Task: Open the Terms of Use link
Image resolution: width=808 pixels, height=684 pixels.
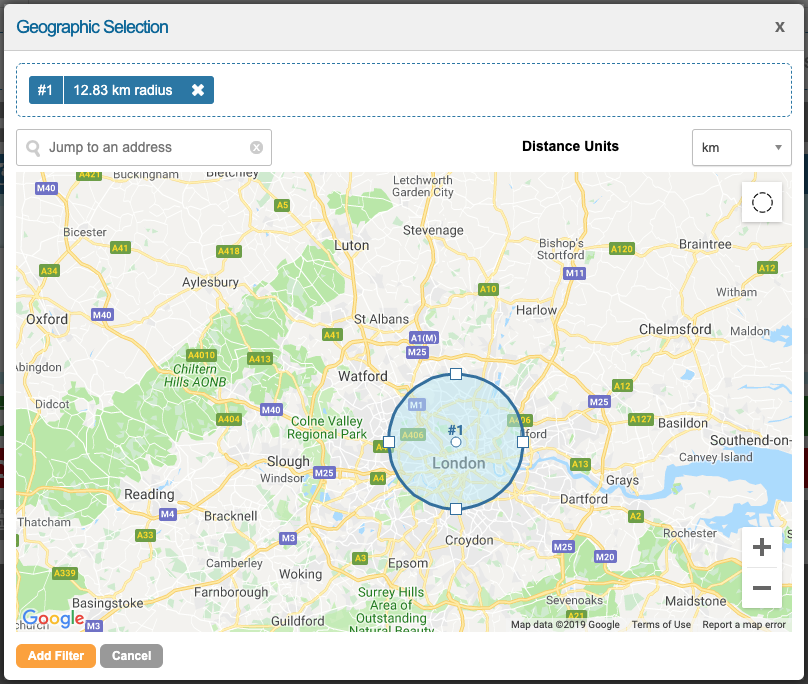Action: pyautogui.click(x=661, y=625)
